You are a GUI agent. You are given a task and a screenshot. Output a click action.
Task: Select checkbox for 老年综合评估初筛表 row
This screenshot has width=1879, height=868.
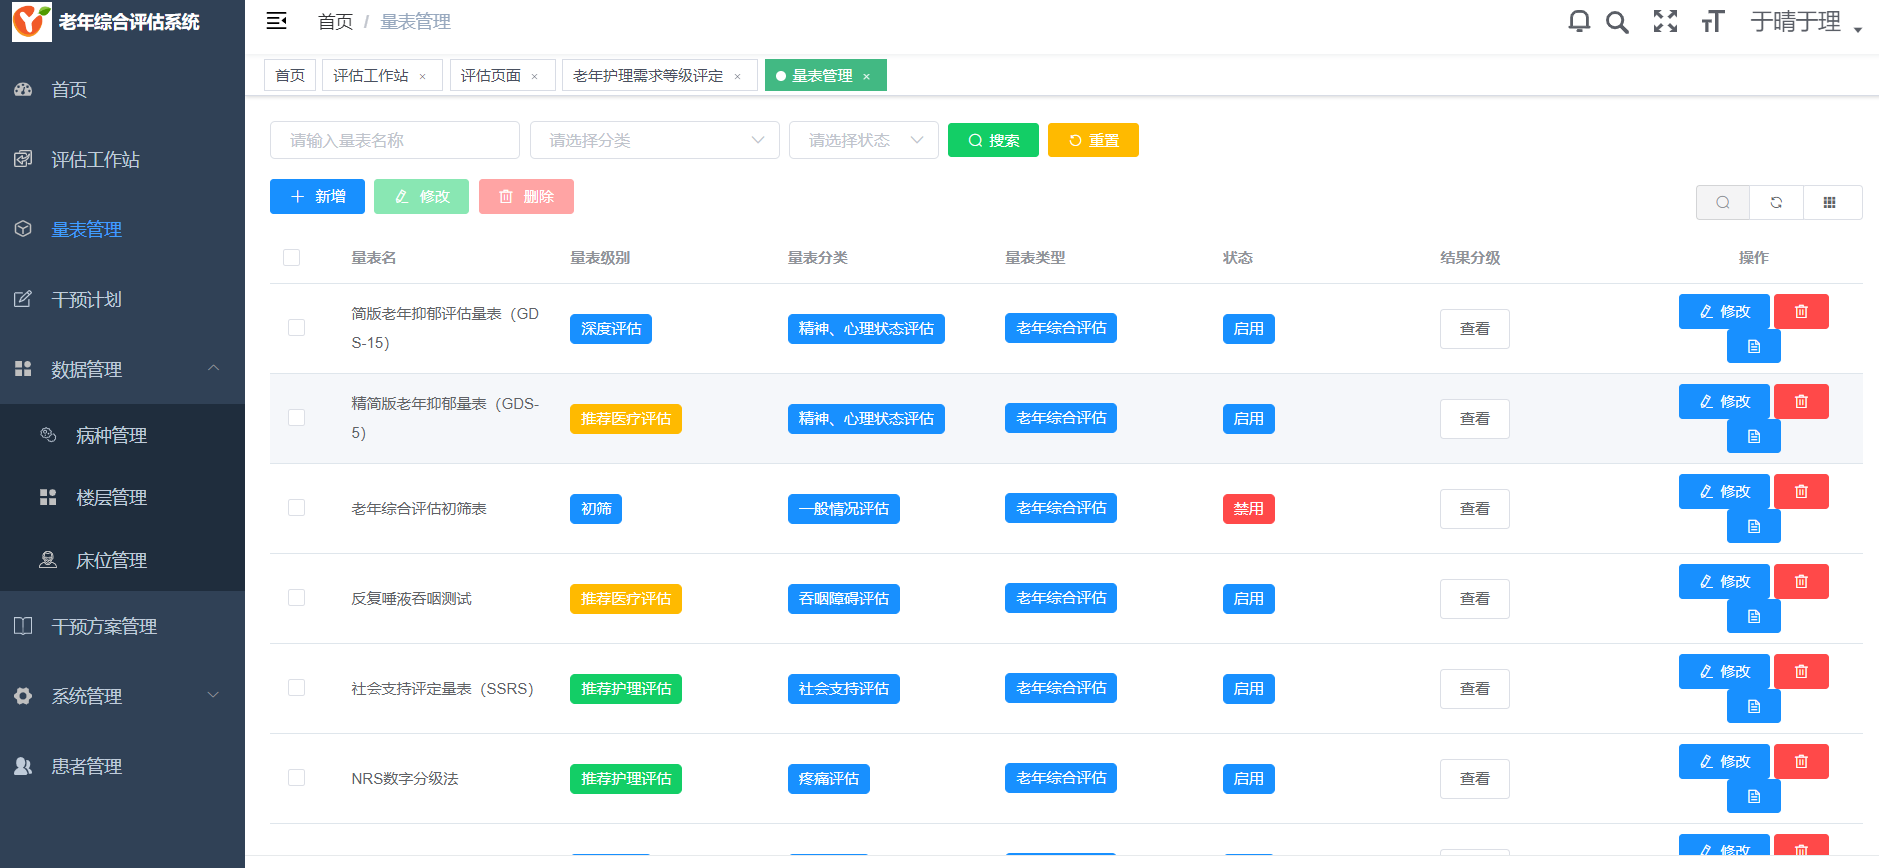tap(296, 508)
